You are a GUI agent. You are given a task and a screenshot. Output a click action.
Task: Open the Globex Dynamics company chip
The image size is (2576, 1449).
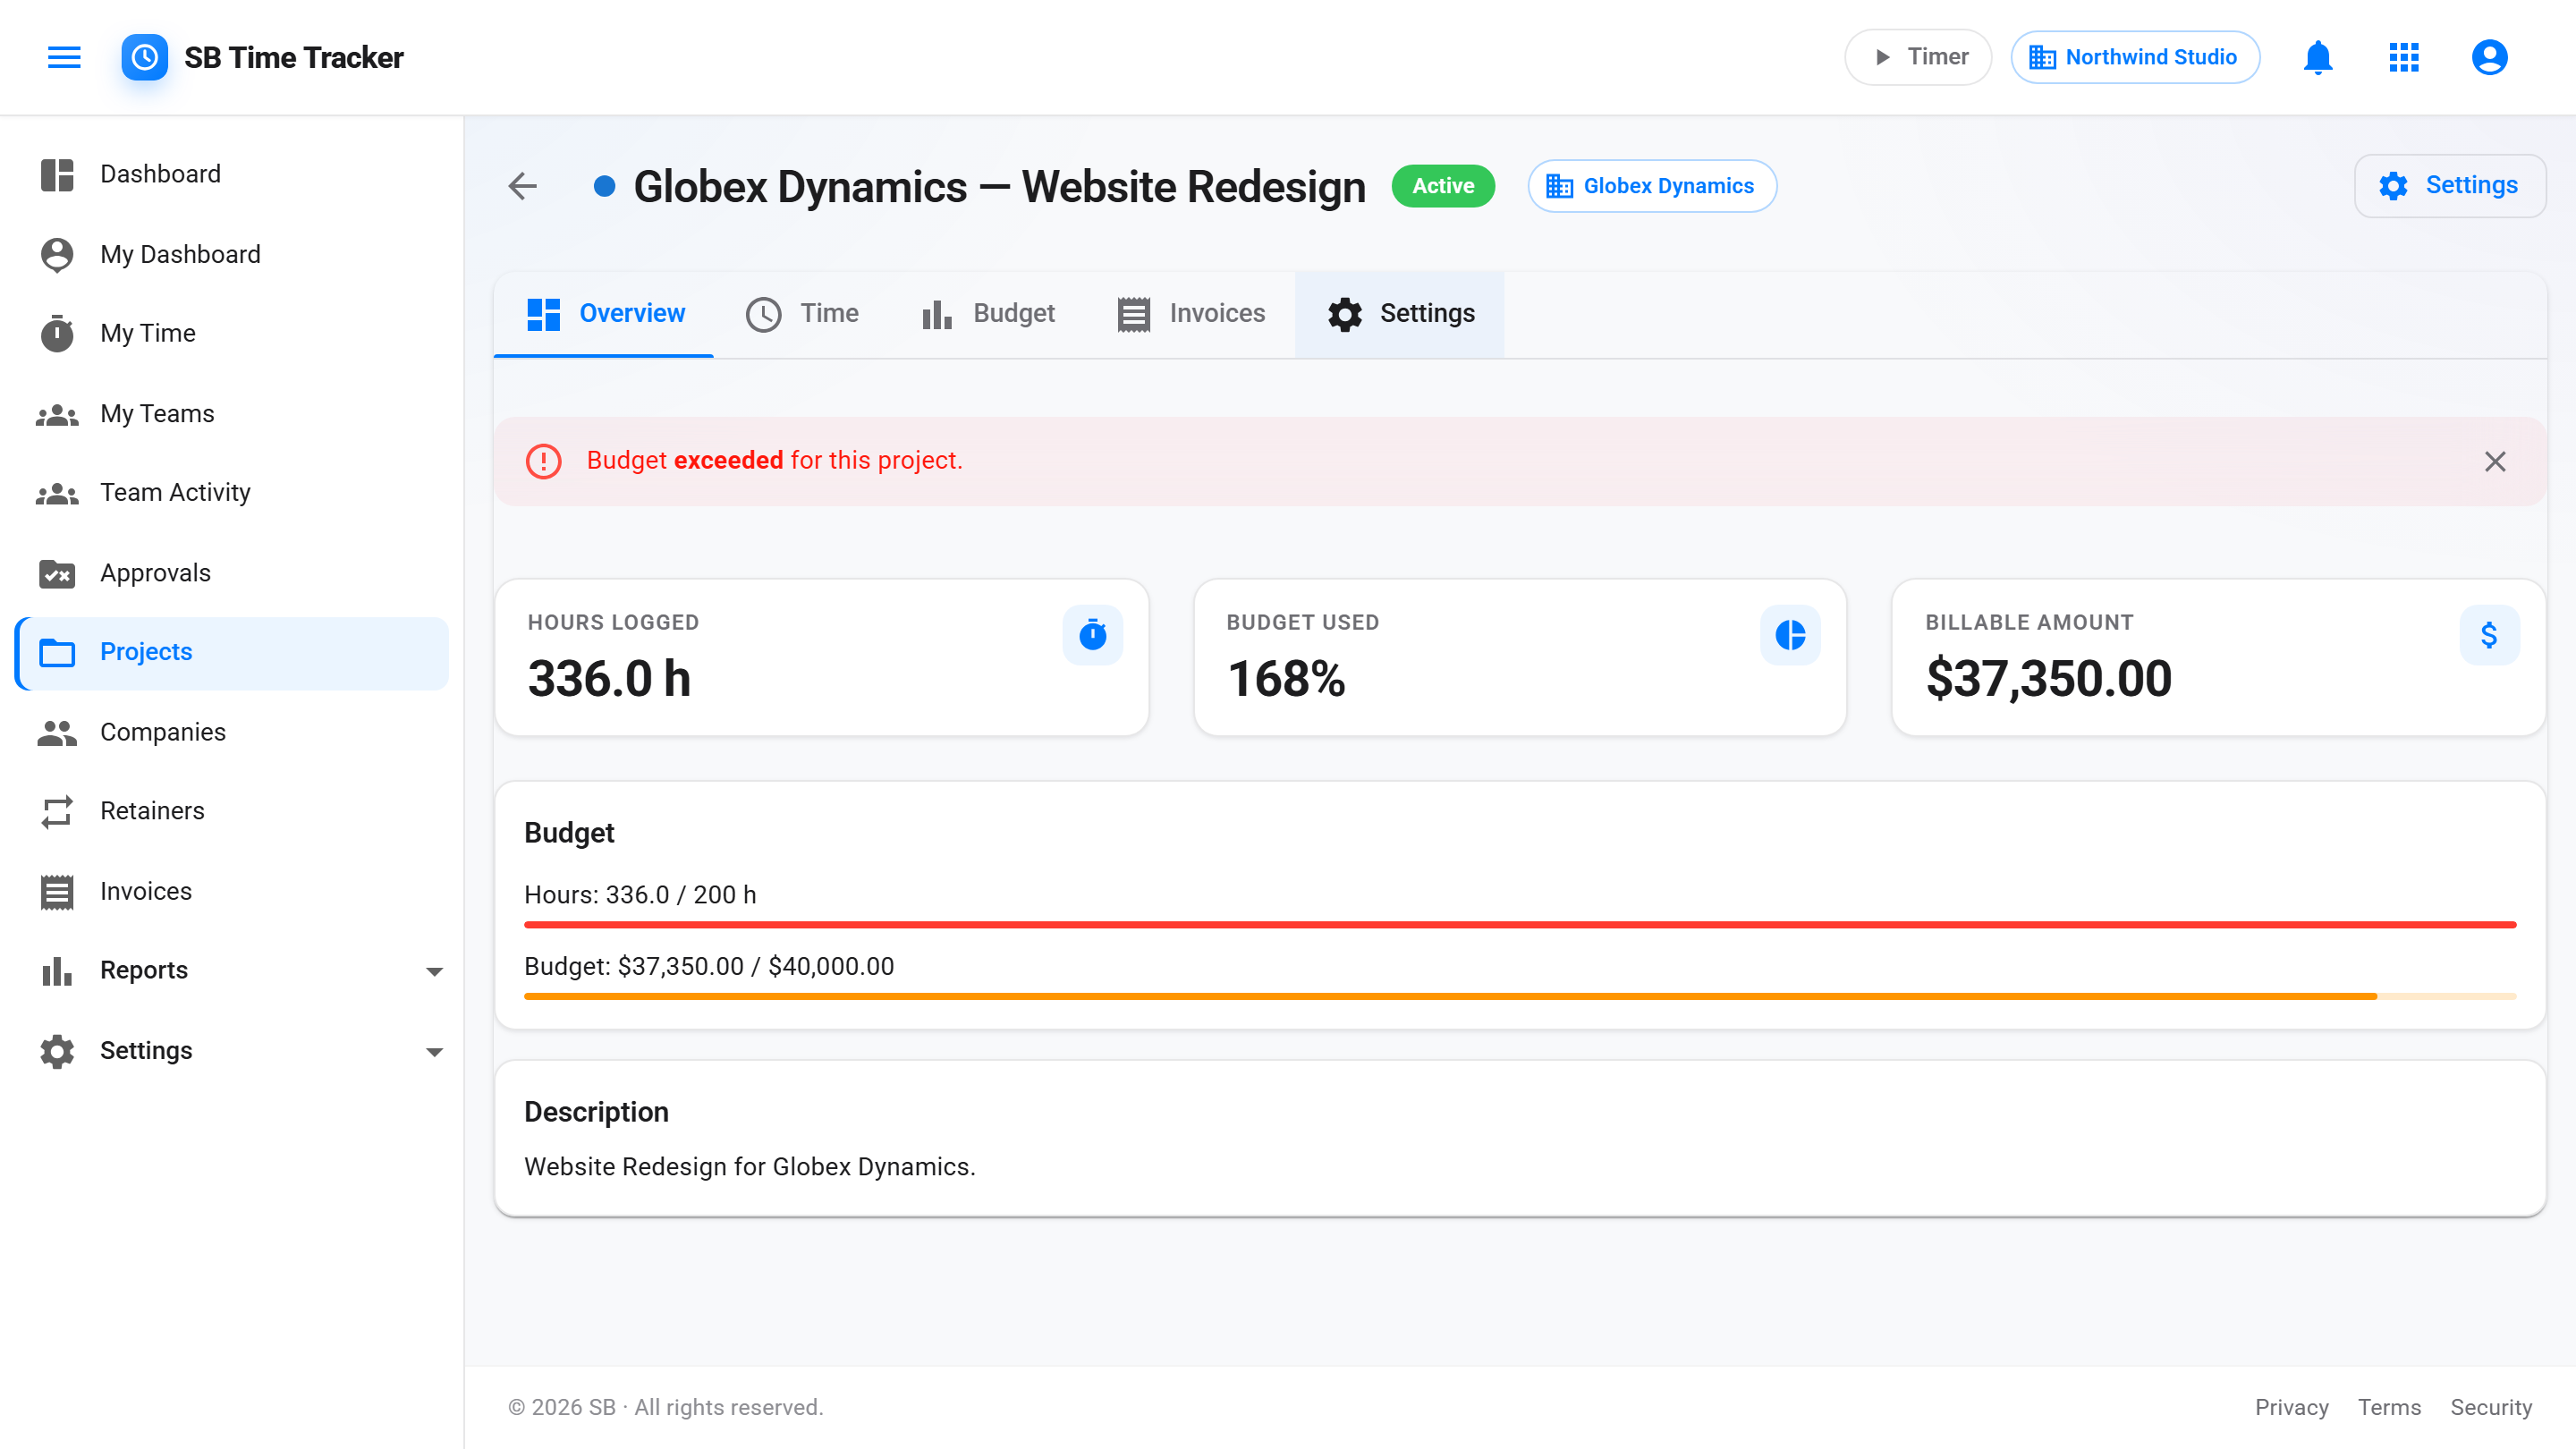(1651, 186)
